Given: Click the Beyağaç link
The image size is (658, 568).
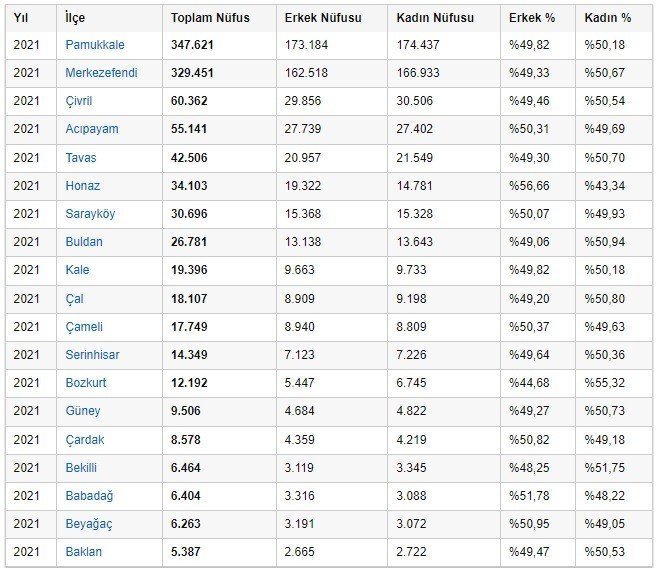Looking at the screenshot, I should (x=89, y=524).
